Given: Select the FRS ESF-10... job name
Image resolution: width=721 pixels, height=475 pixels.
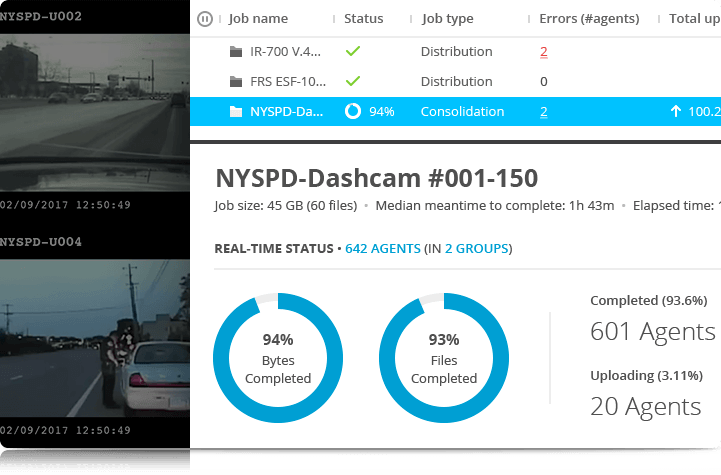Looking at the screenshot, I should (288, 81).
